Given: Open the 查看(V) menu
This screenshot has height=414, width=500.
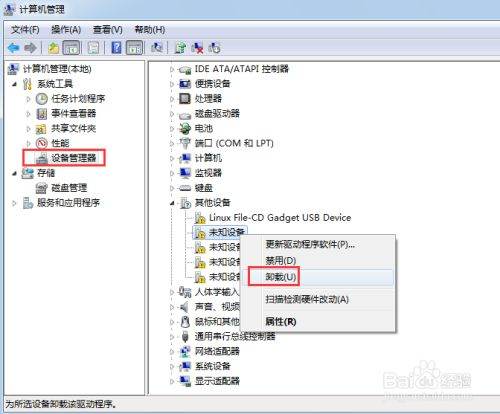Looking at the screenshot, I should 108,30.
